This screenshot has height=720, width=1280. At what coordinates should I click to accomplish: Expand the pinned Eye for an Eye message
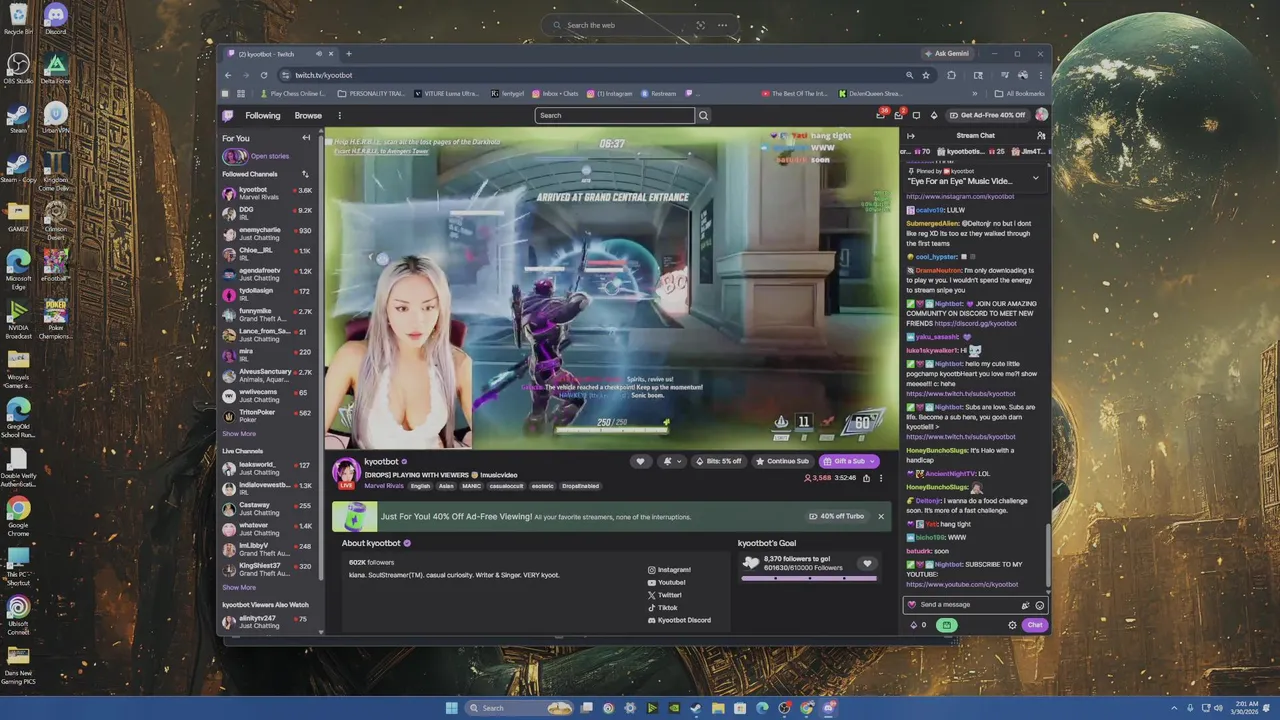(1035, 177)
